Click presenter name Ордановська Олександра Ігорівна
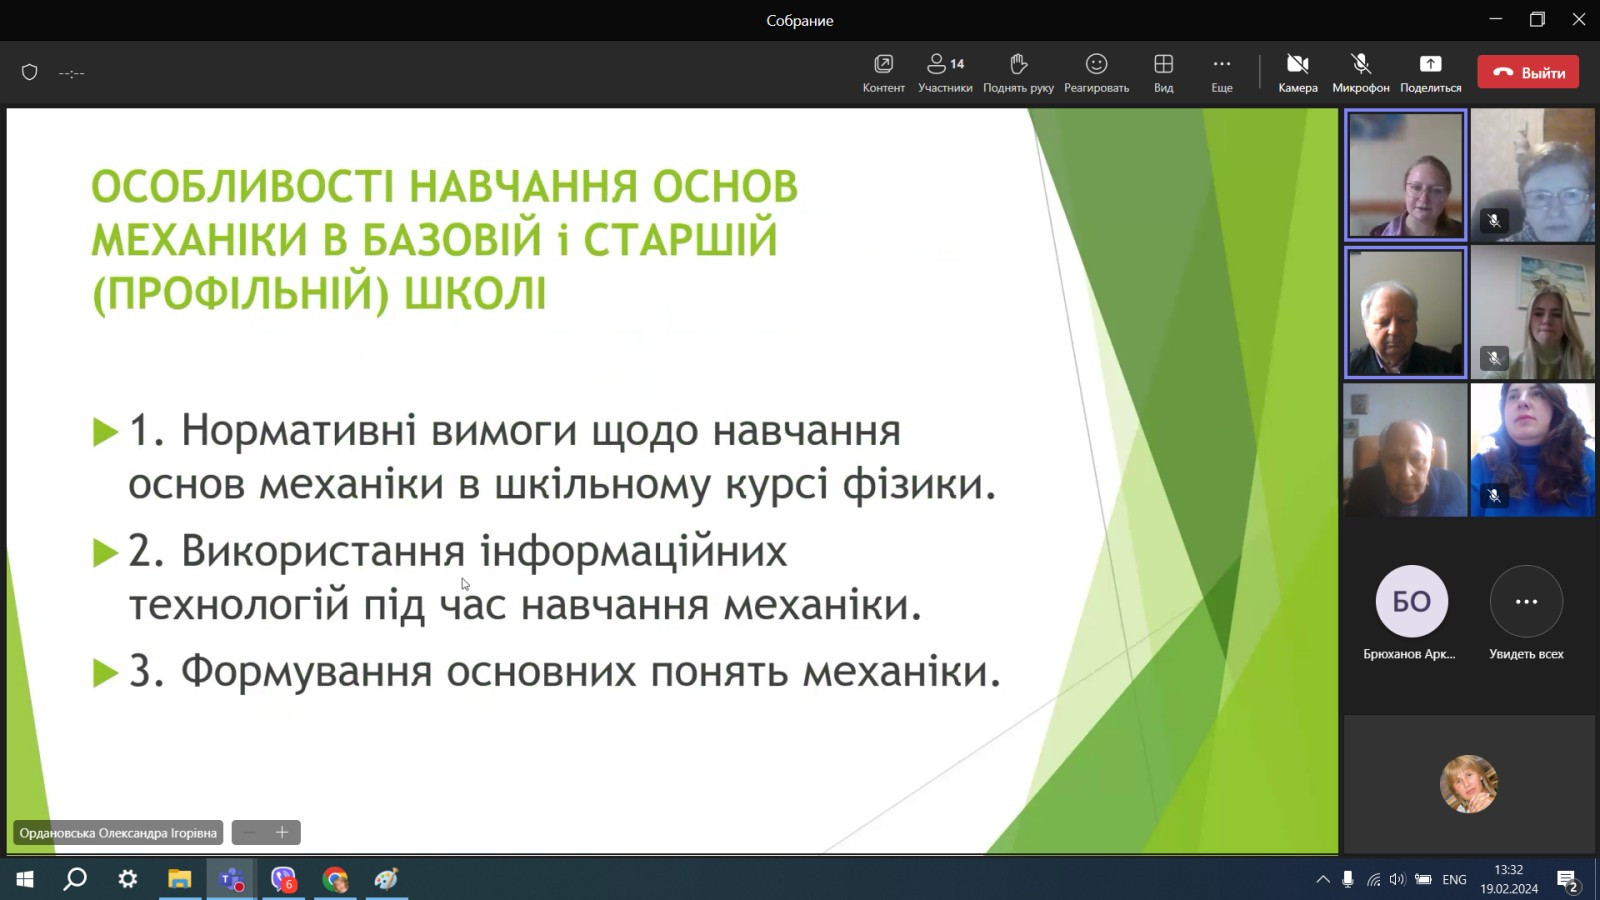The height and width of the screenshot is (900, 1600). (118, 833)
